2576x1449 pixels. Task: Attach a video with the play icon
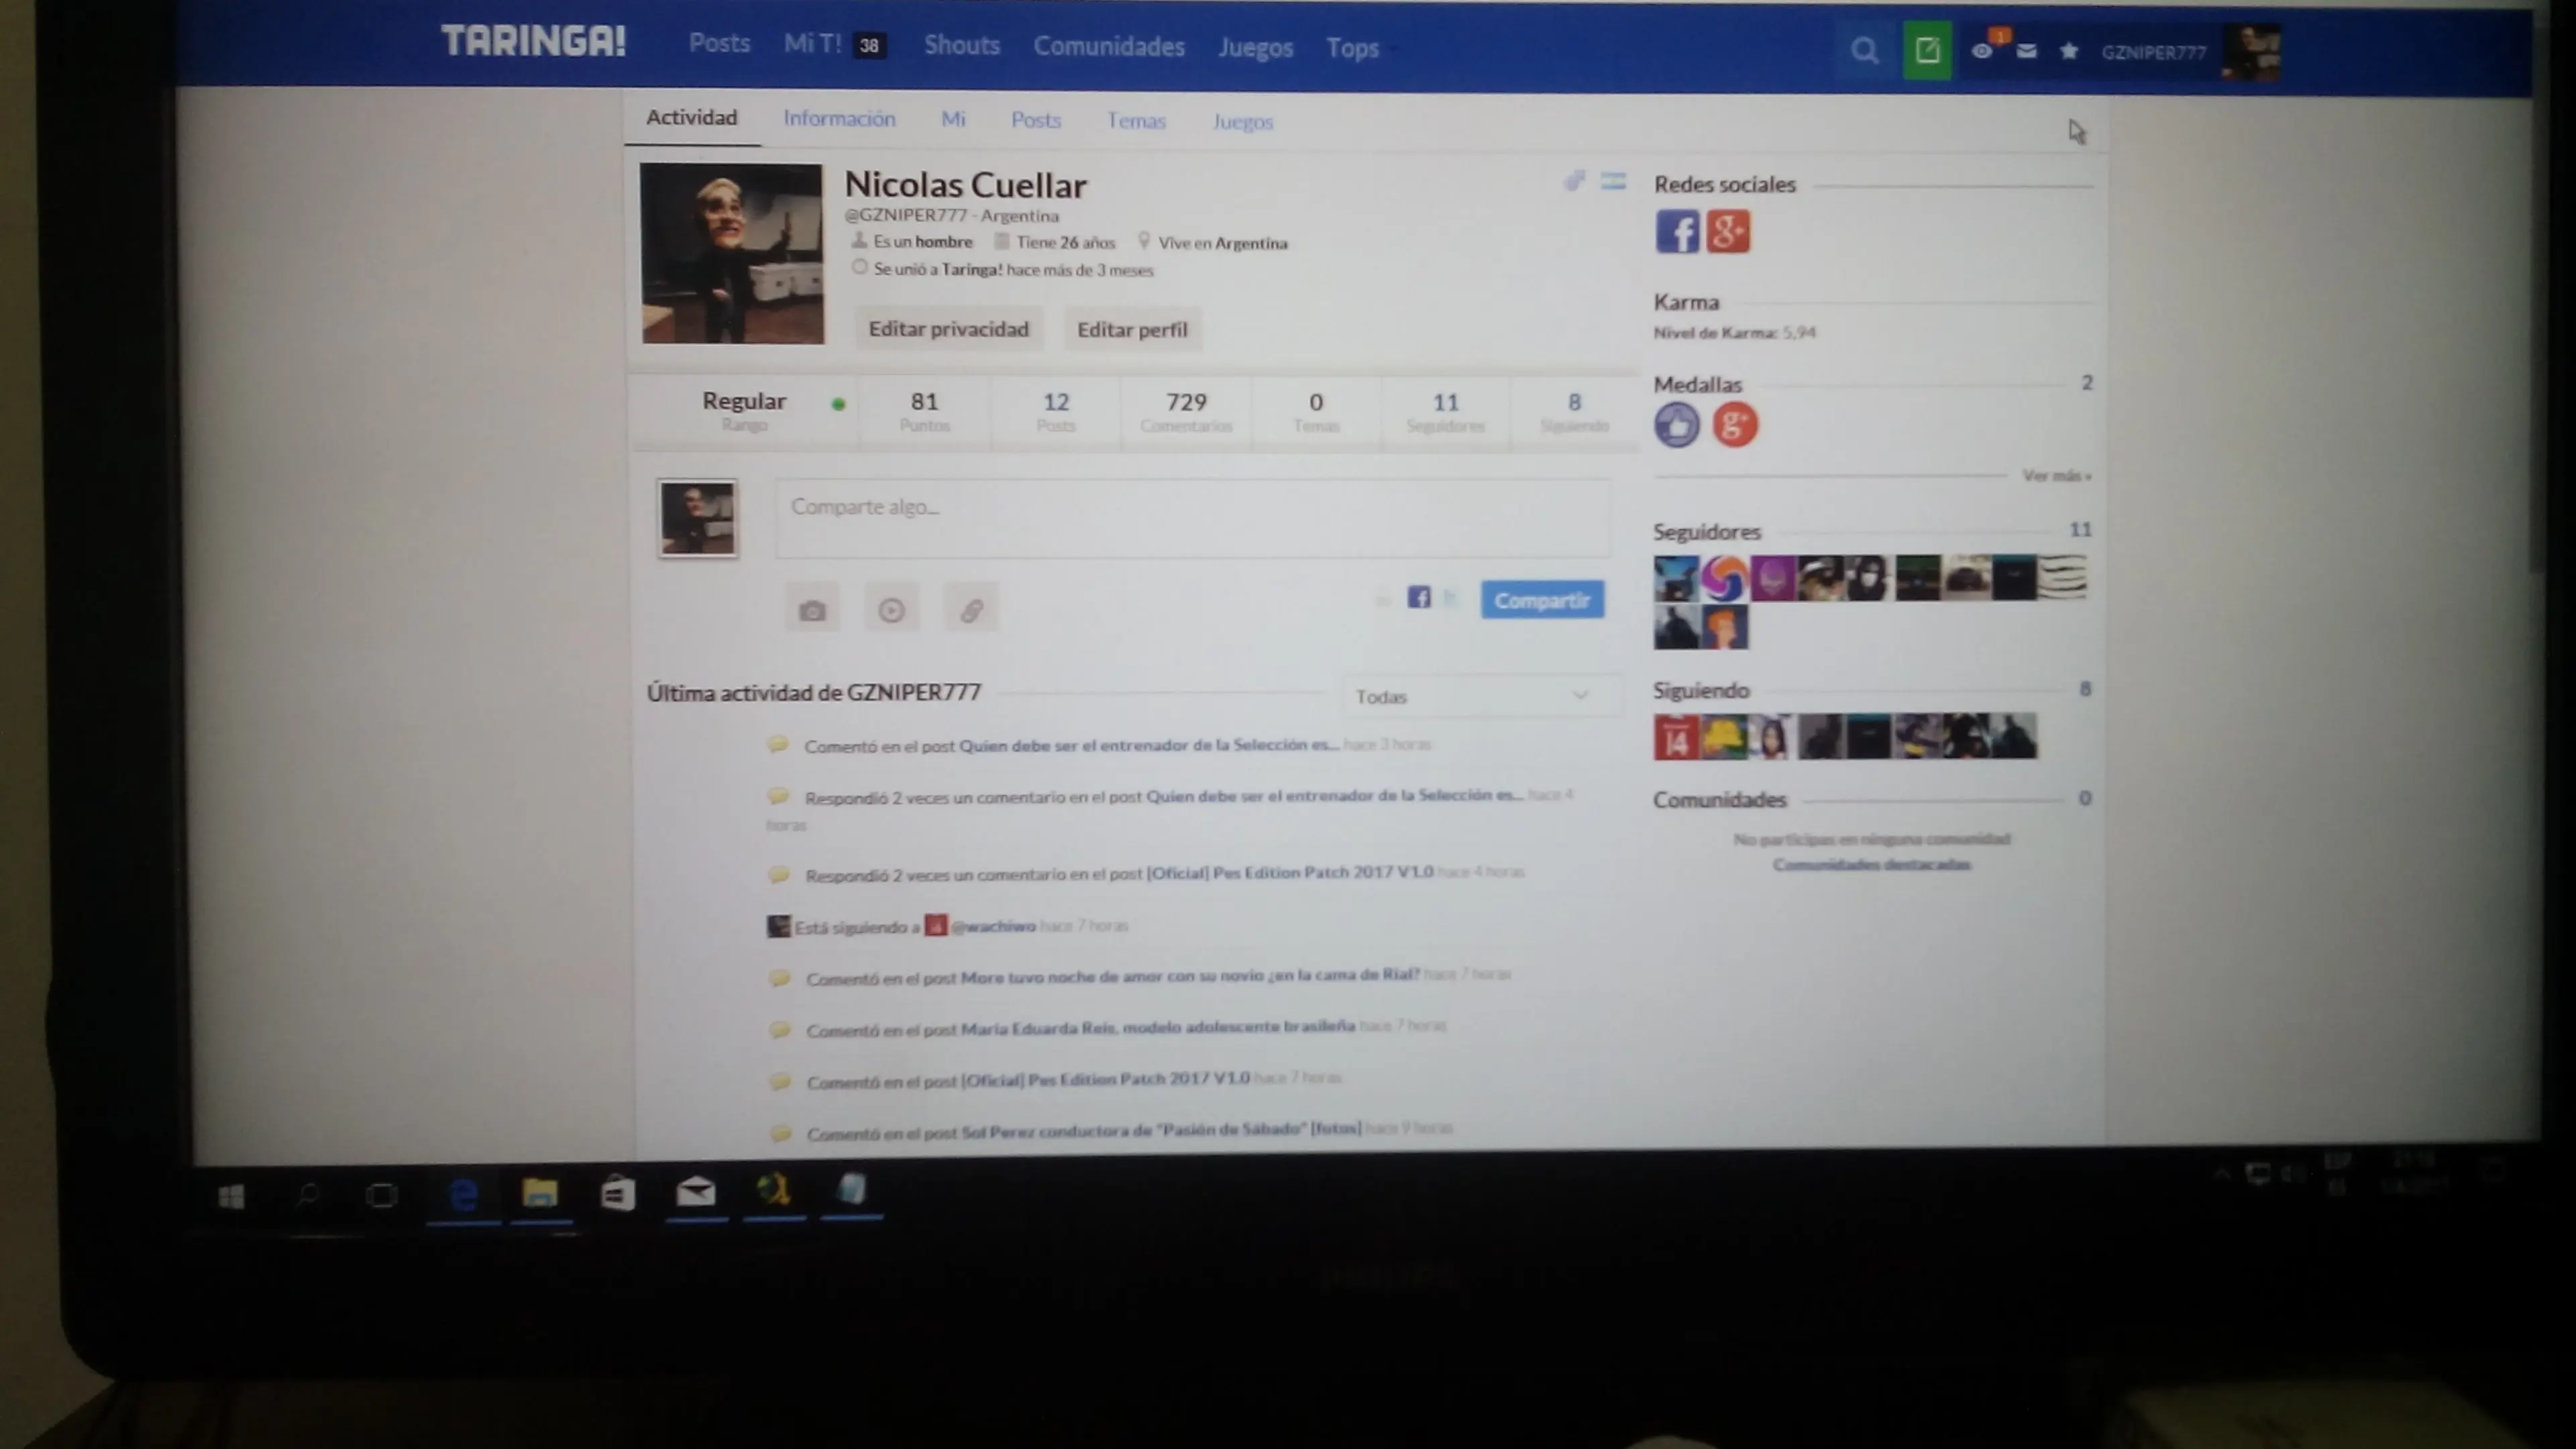[x=891, y=610]
